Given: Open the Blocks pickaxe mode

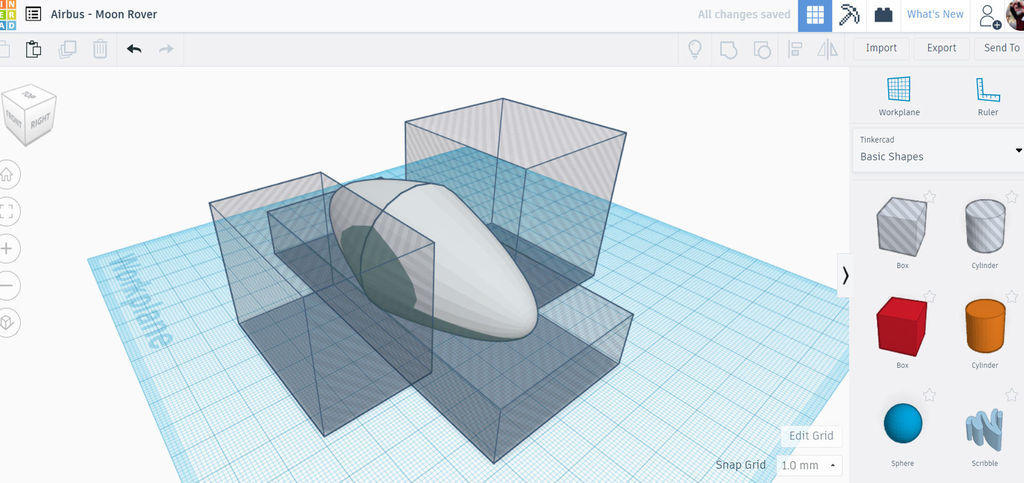Looking at the screenshot, I should point(850,15).
